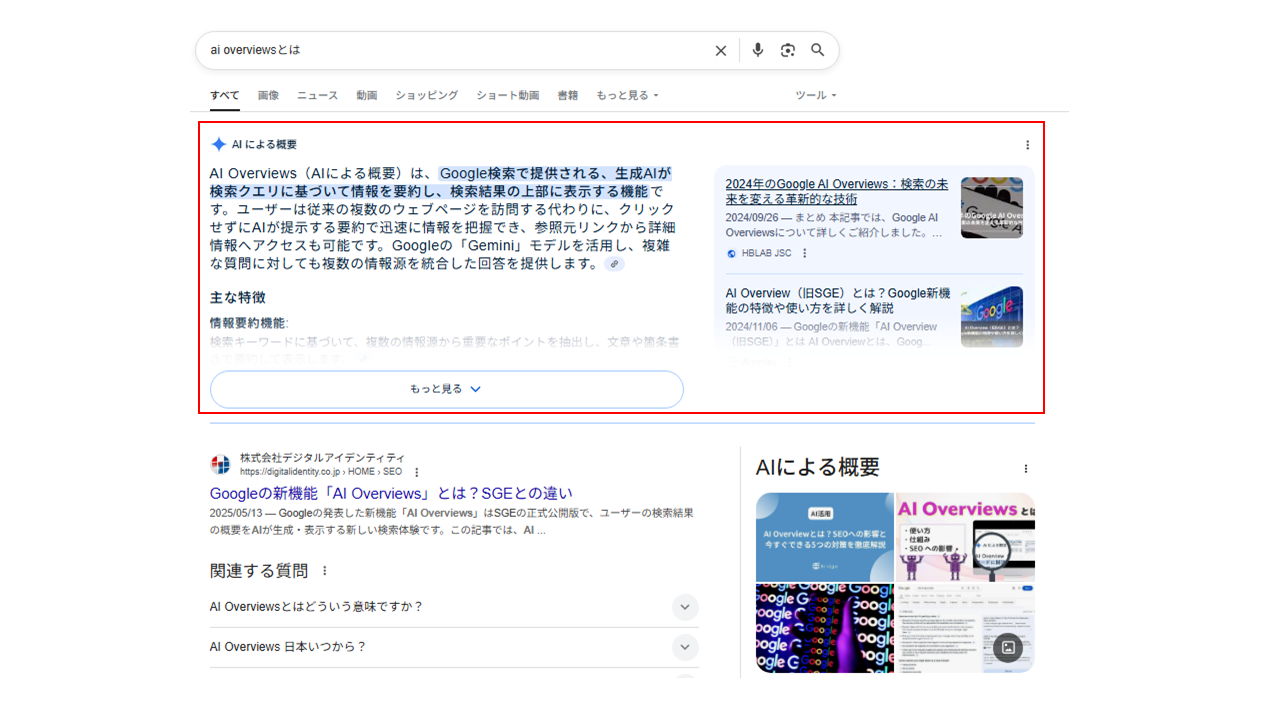
Task: Expand the もっと見る button in AI overview
Action: [x=447, y=389]
